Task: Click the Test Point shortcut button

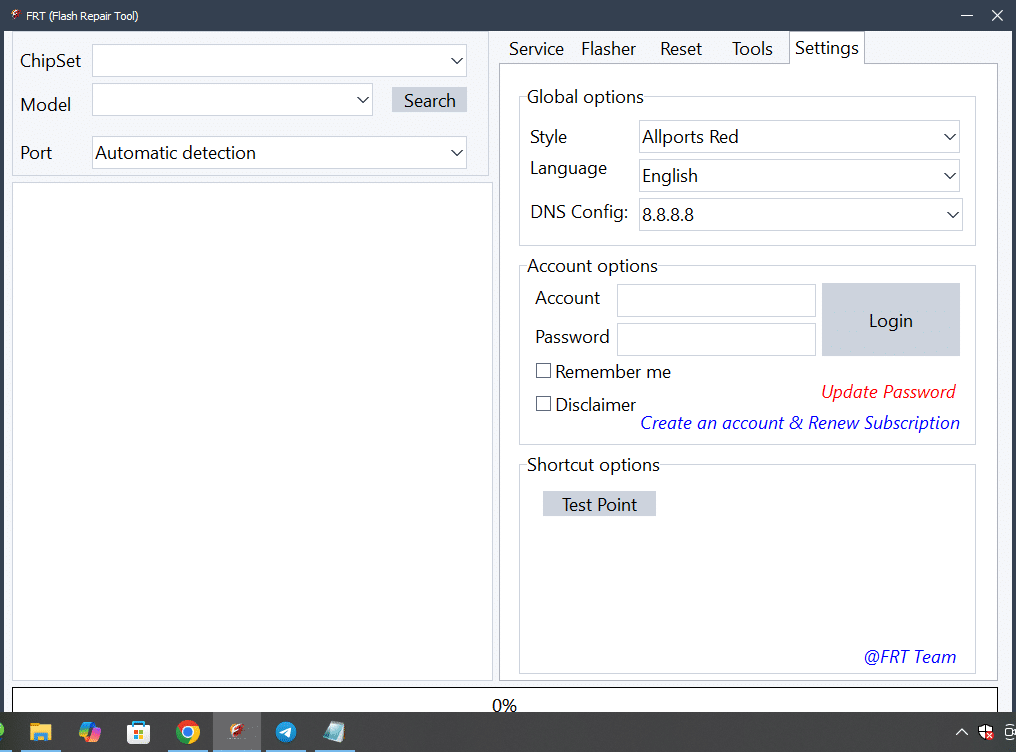Action: [599, 504]
